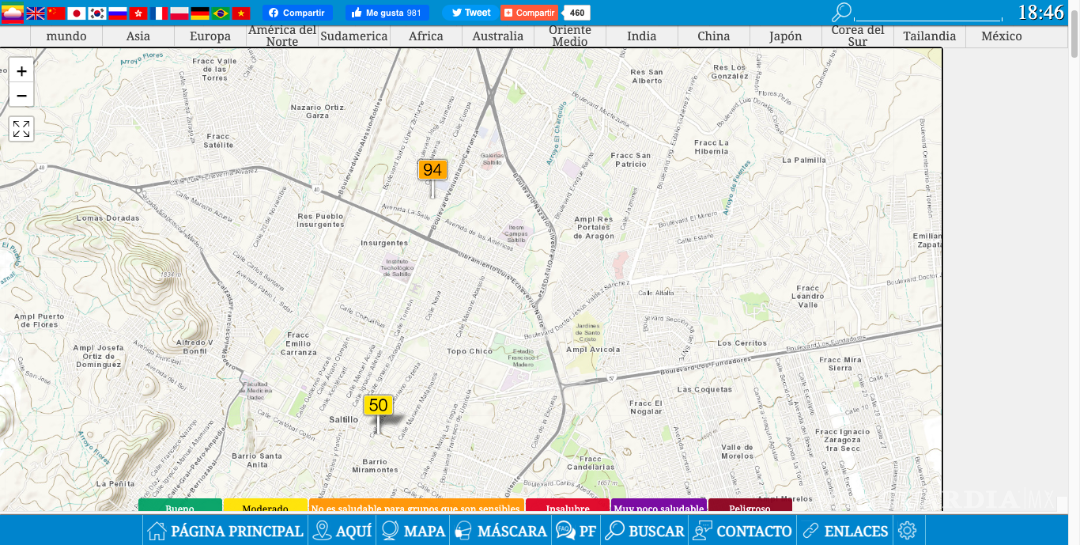The height and width of the screenshot is (545, 1080).
Task: Choose the Brazil flag language
Action: pyautogui.click(x=221, y=13)
